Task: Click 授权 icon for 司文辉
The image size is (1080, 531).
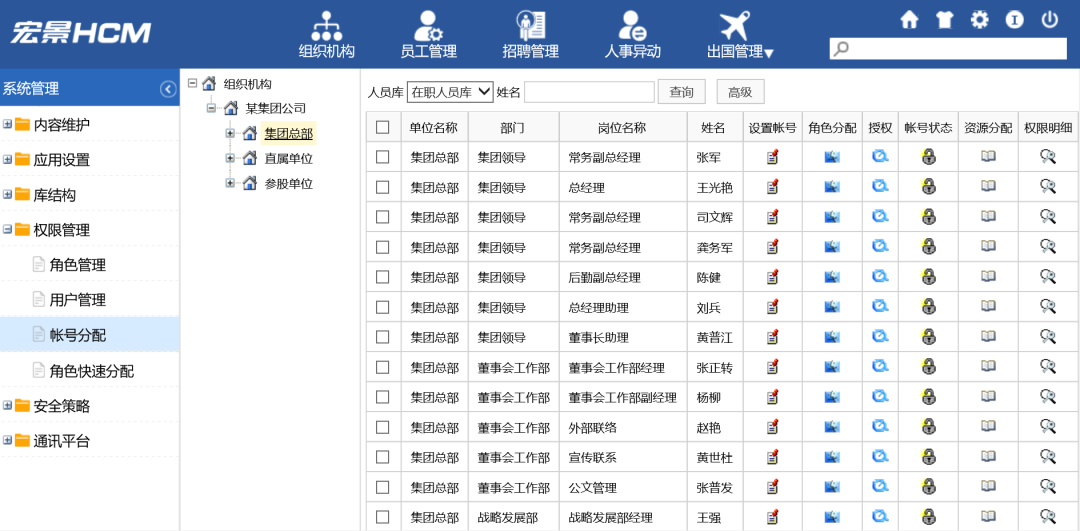Action: pos(880,217)
